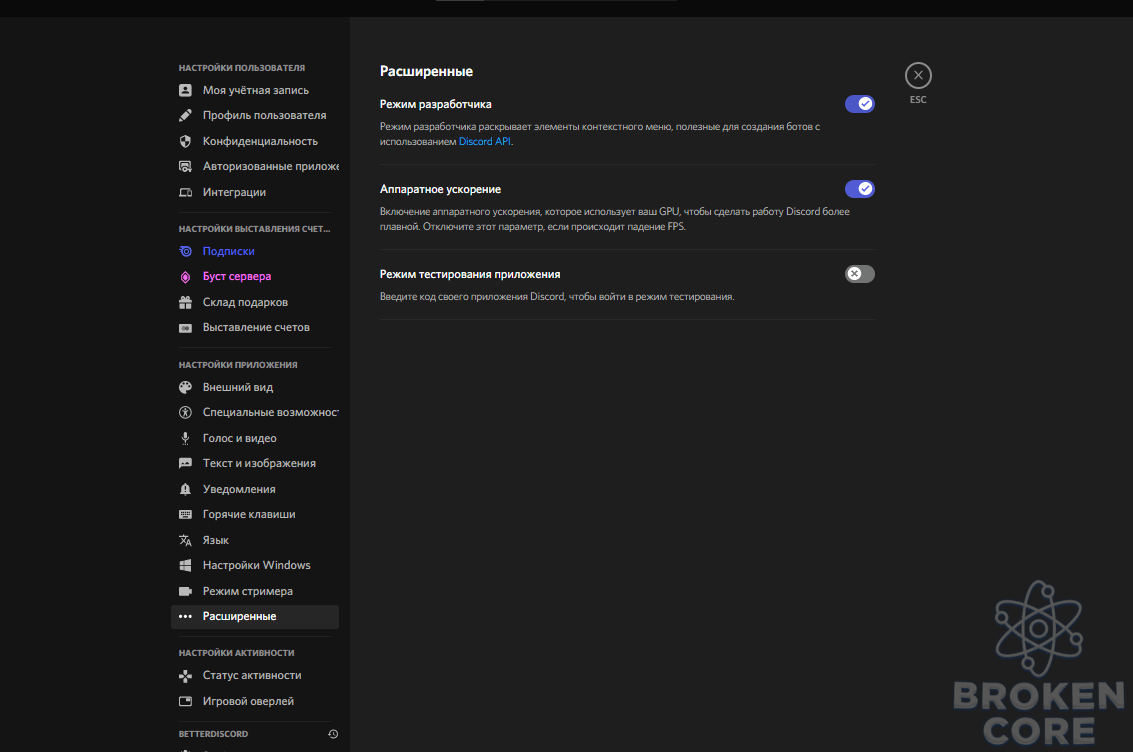Click the gamepad icon for Статус активности
Screen dimensions: 1133x752
185,675
